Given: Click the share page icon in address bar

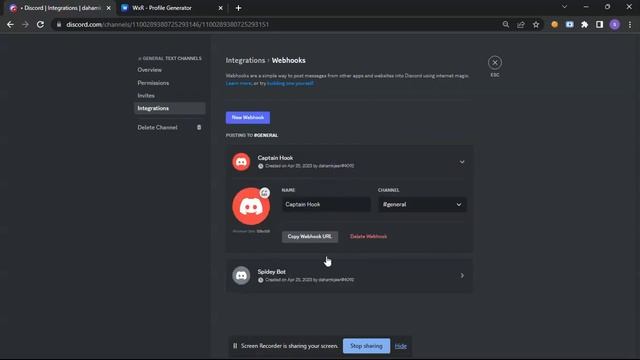Looking at the screenshot, I should click(x=521, y=24).
